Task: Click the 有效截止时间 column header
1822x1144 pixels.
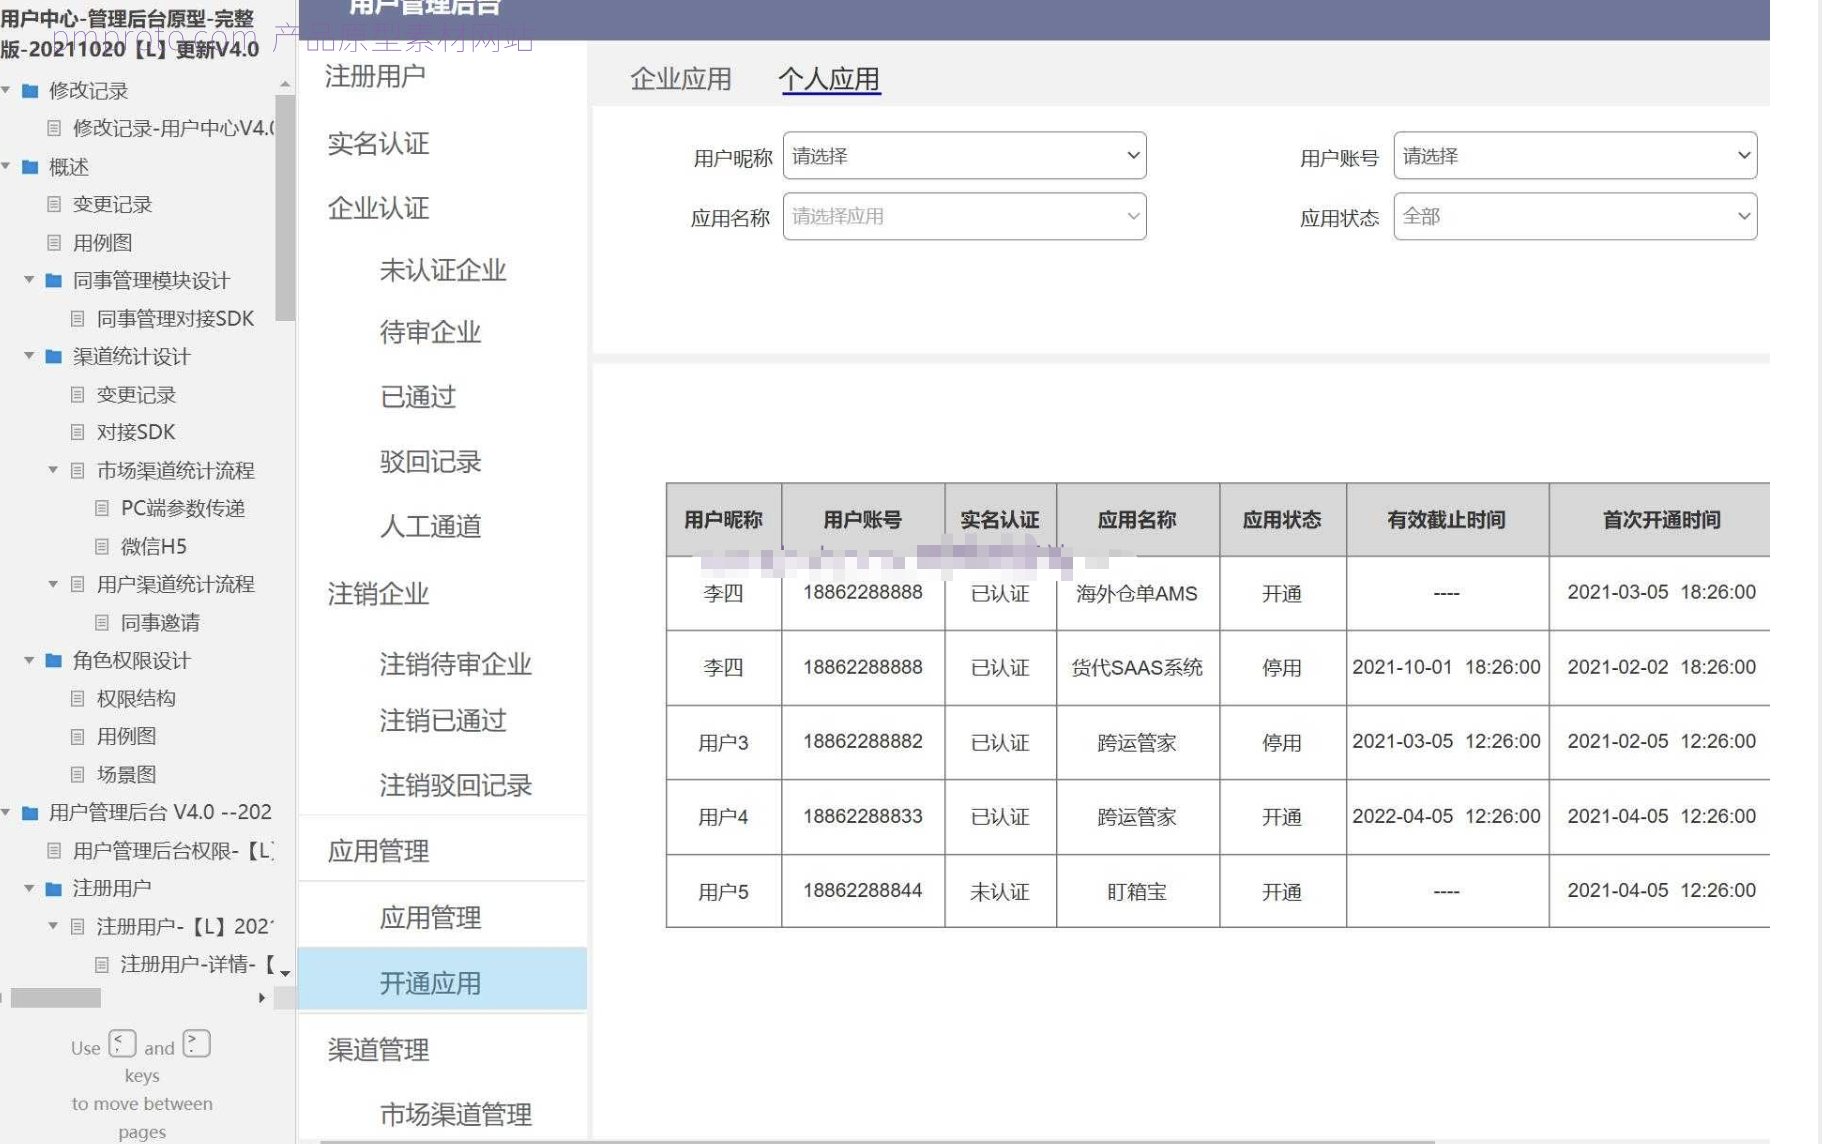Action: click(x=1446, y=520)
